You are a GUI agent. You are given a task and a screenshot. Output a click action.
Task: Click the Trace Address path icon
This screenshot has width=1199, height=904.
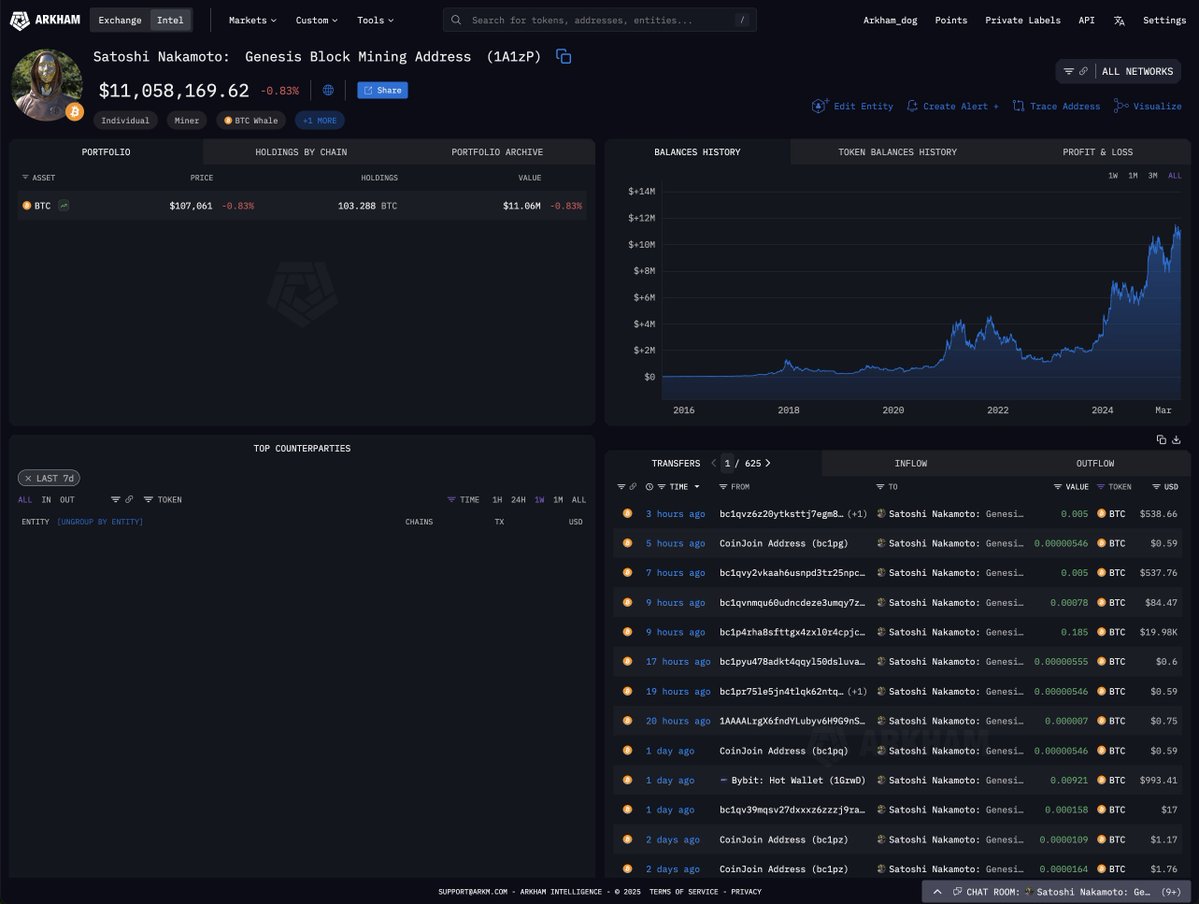point(1019,106)
